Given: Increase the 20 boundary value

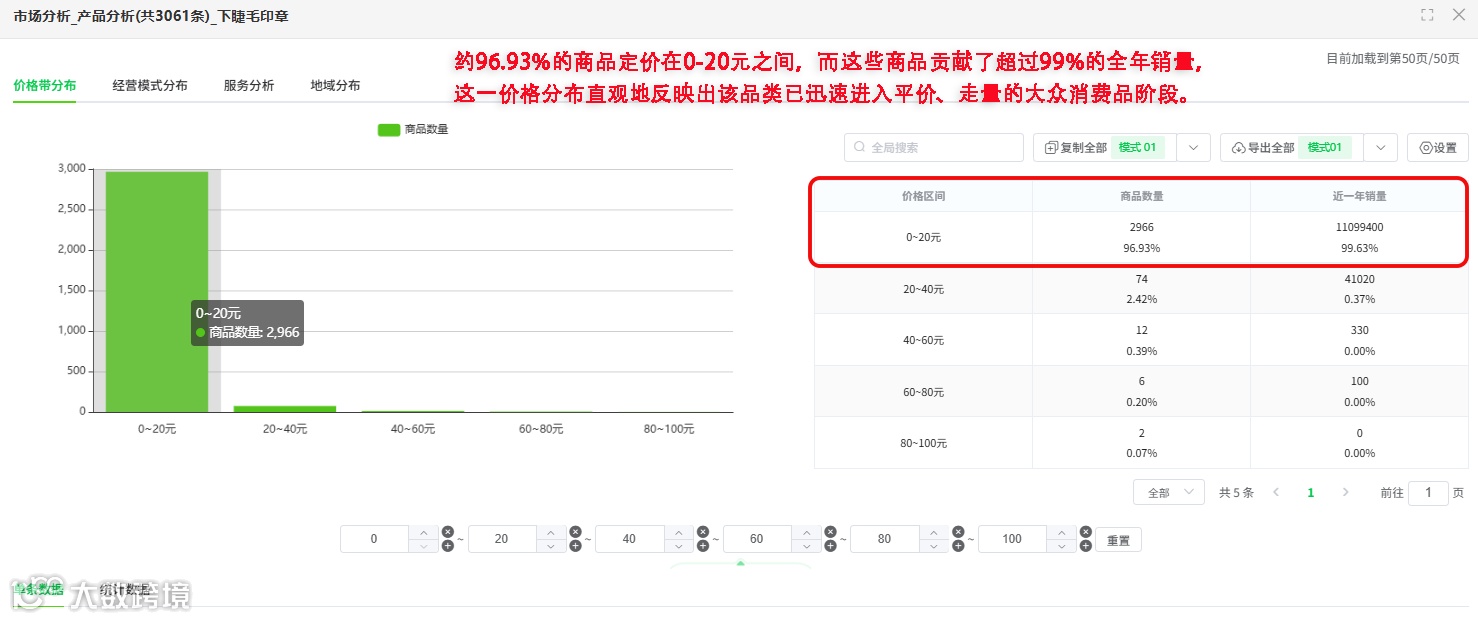Looking at the screenshot, I should click(551, 532).
